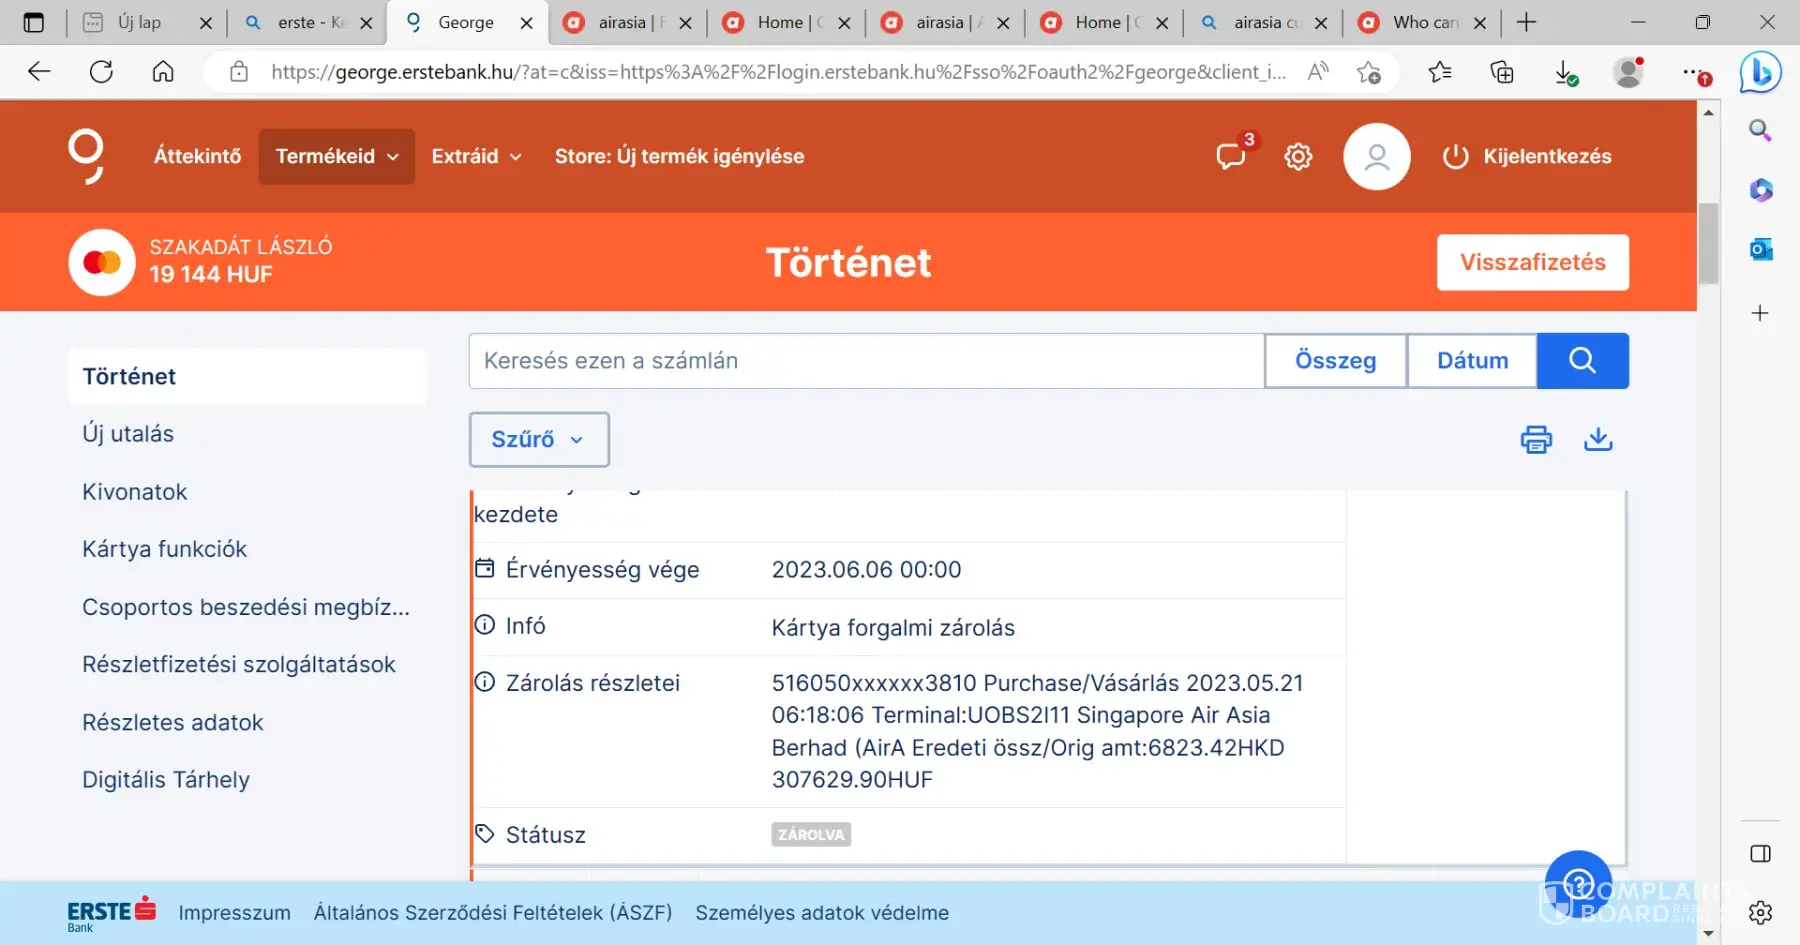
Task: Expand the Extráid dropdown menu
Action: click(x=476, y=156)
